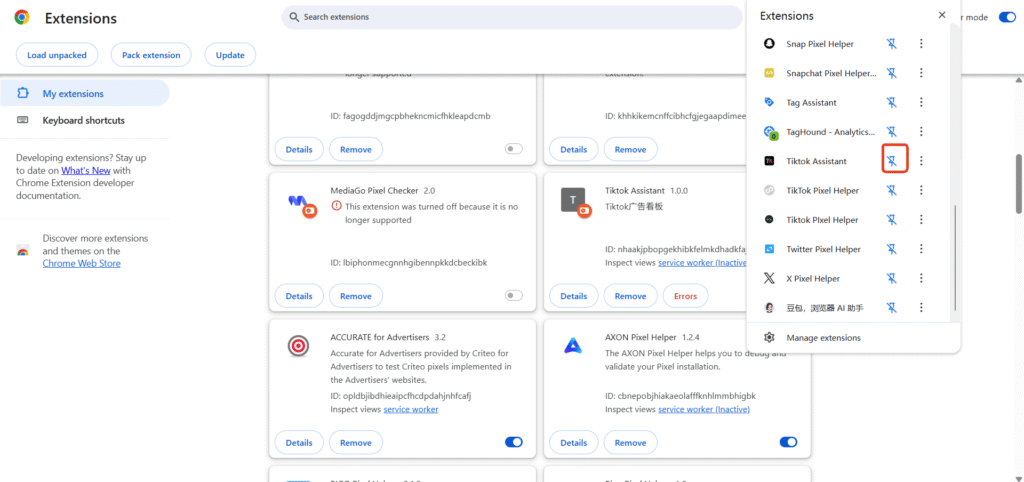Image resolution: width=1024 pixels, height=482 pixels.
Task: Inspect ACCURATE for Advertisers service worker
Action: pos(411,409)
